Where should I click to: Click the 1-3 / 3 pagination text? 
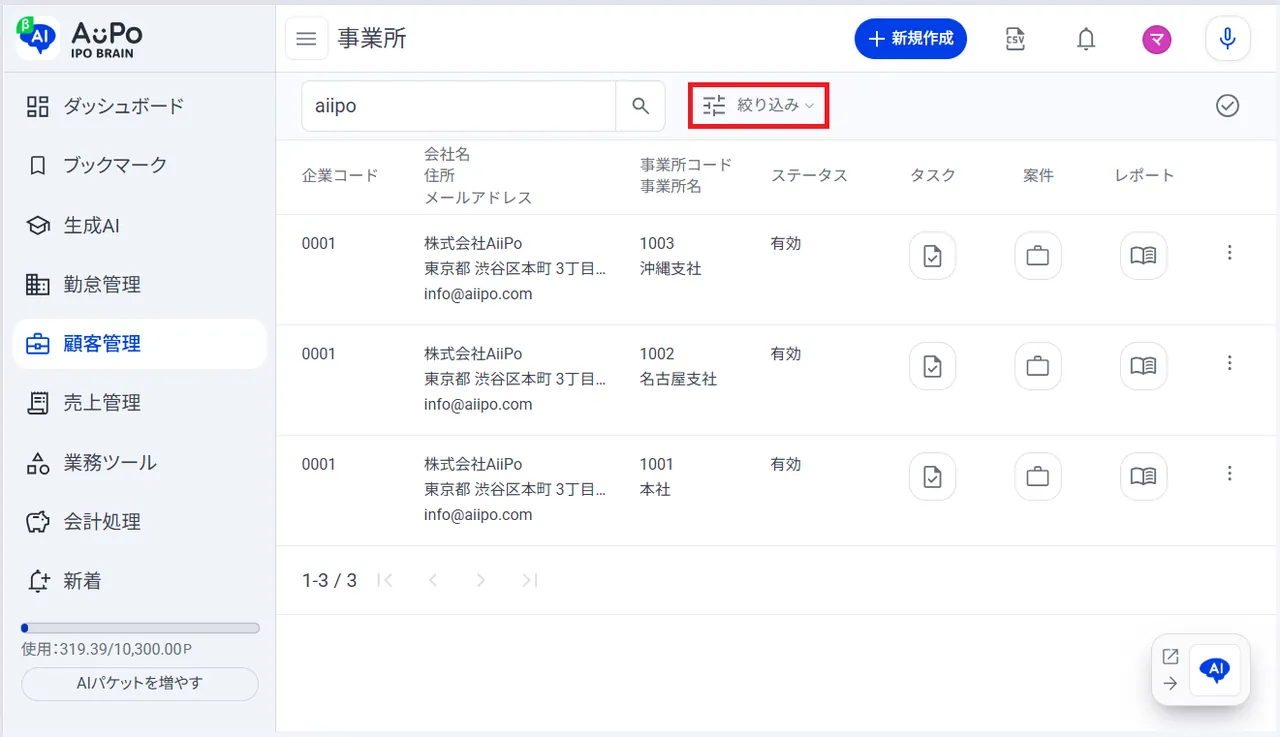[x=329, y=580]
